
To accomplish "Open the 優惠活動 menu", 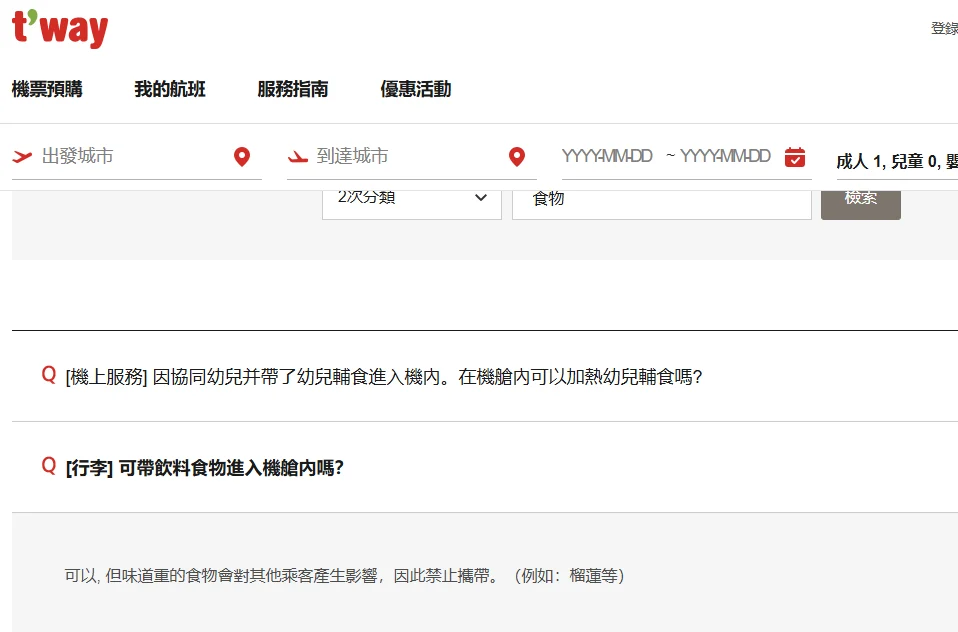I will (x=416, y=89).
